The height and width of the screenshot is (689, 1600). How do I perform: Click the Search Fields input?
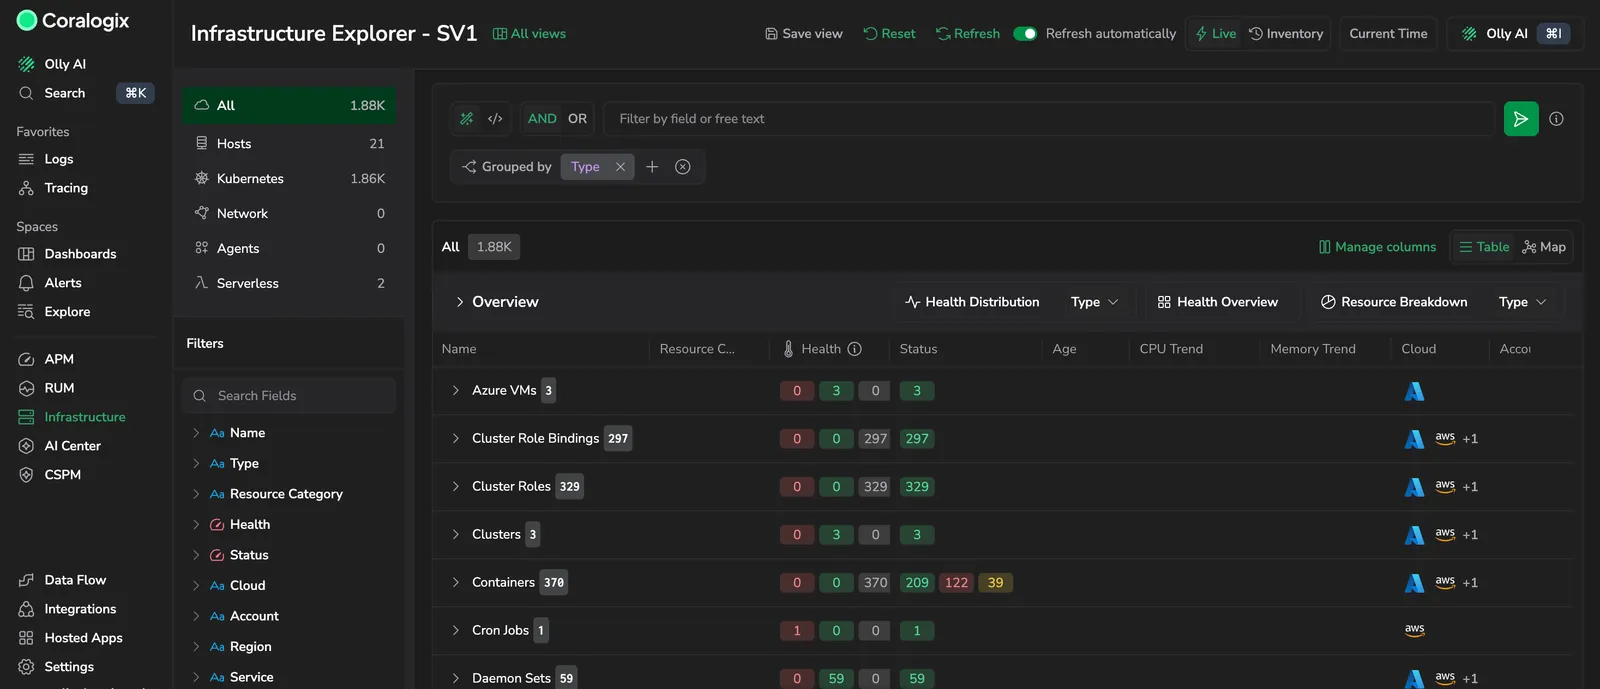(289, 396)
